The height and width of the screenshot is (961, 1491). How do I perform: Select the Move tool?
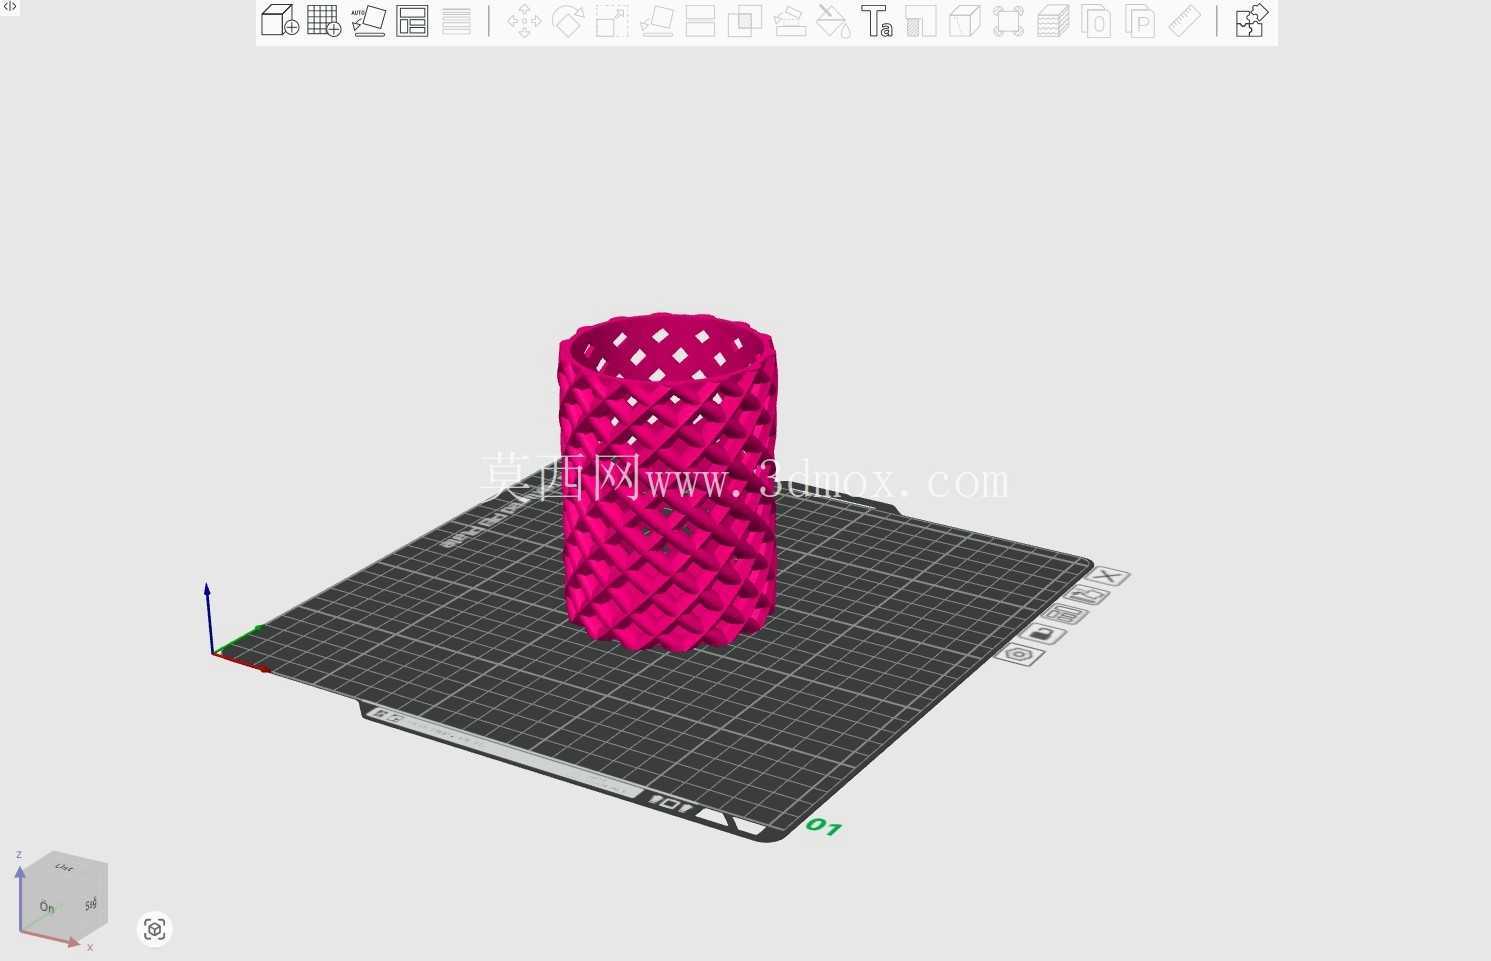[524, 21]
